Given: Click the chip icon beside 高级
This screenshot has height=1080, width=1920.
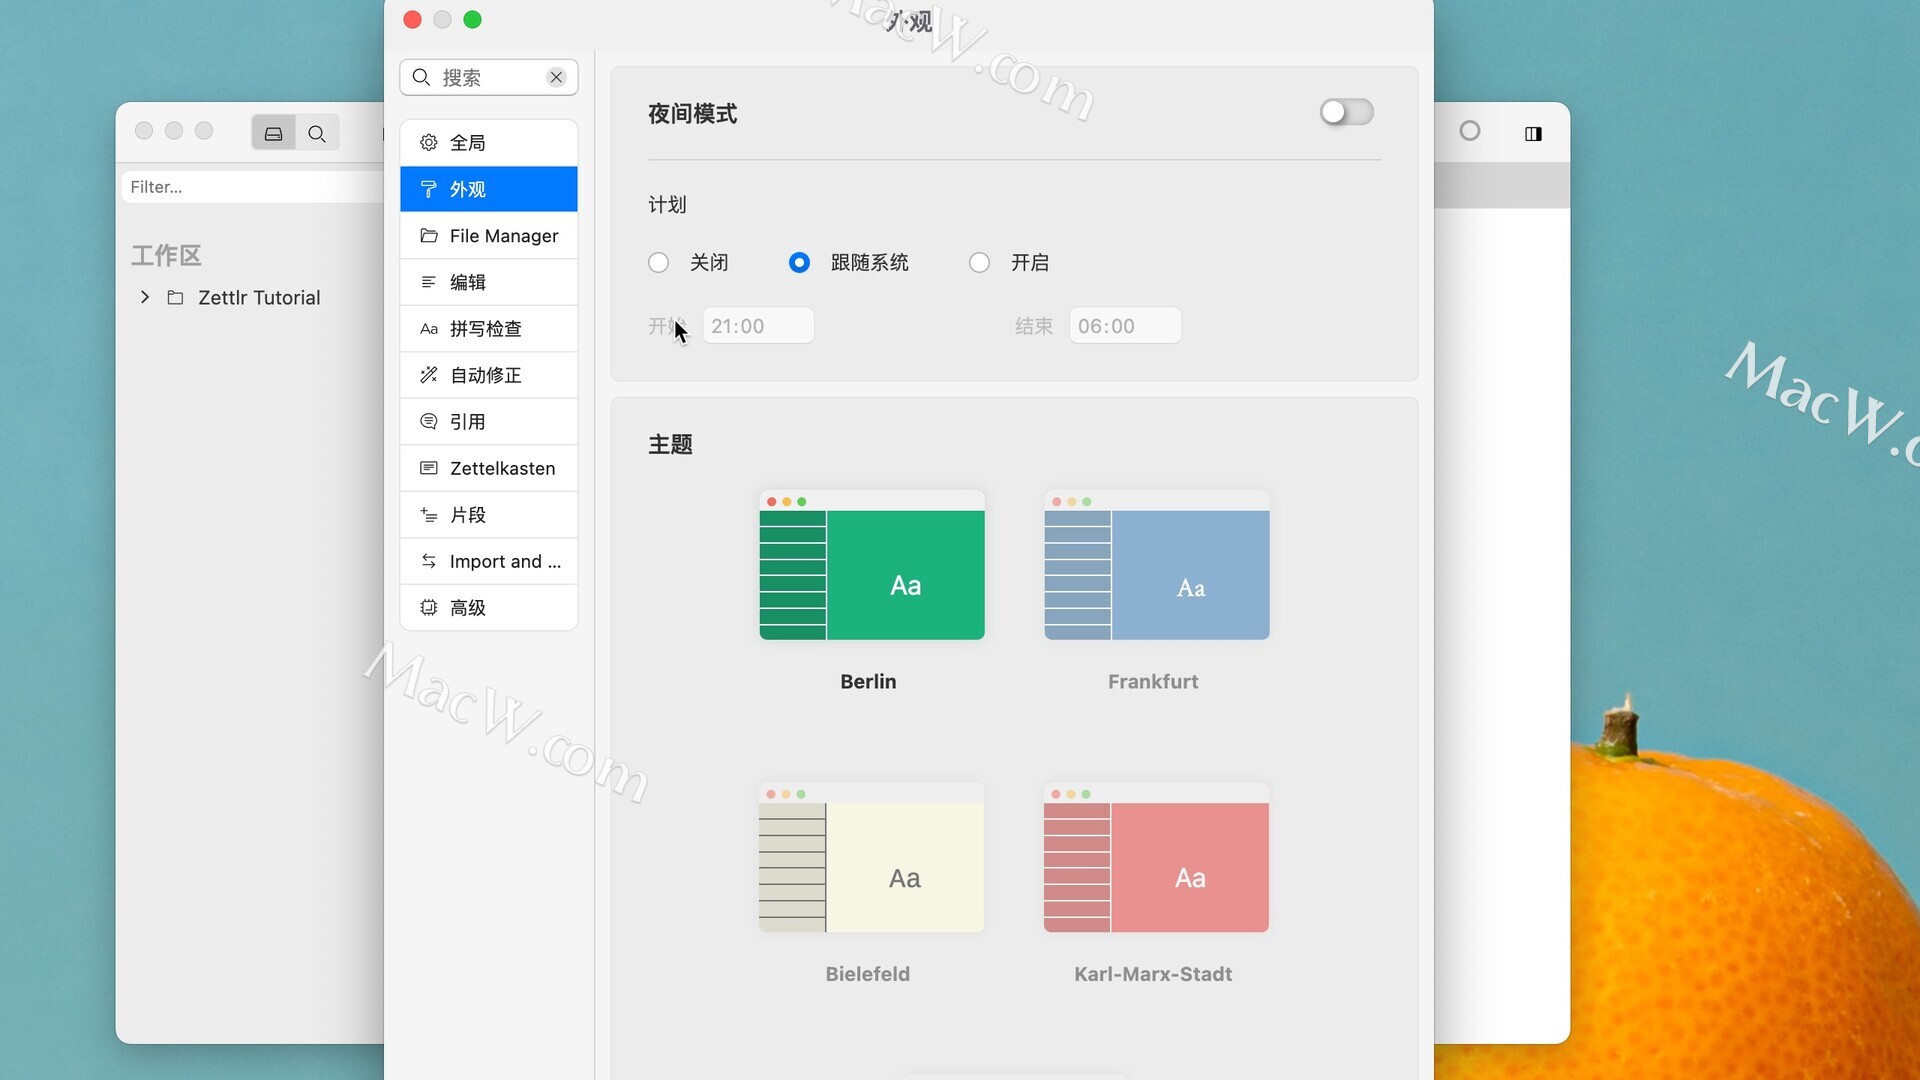Looking at the screenshot, I should pyautogui.click(x=429, y=608).
